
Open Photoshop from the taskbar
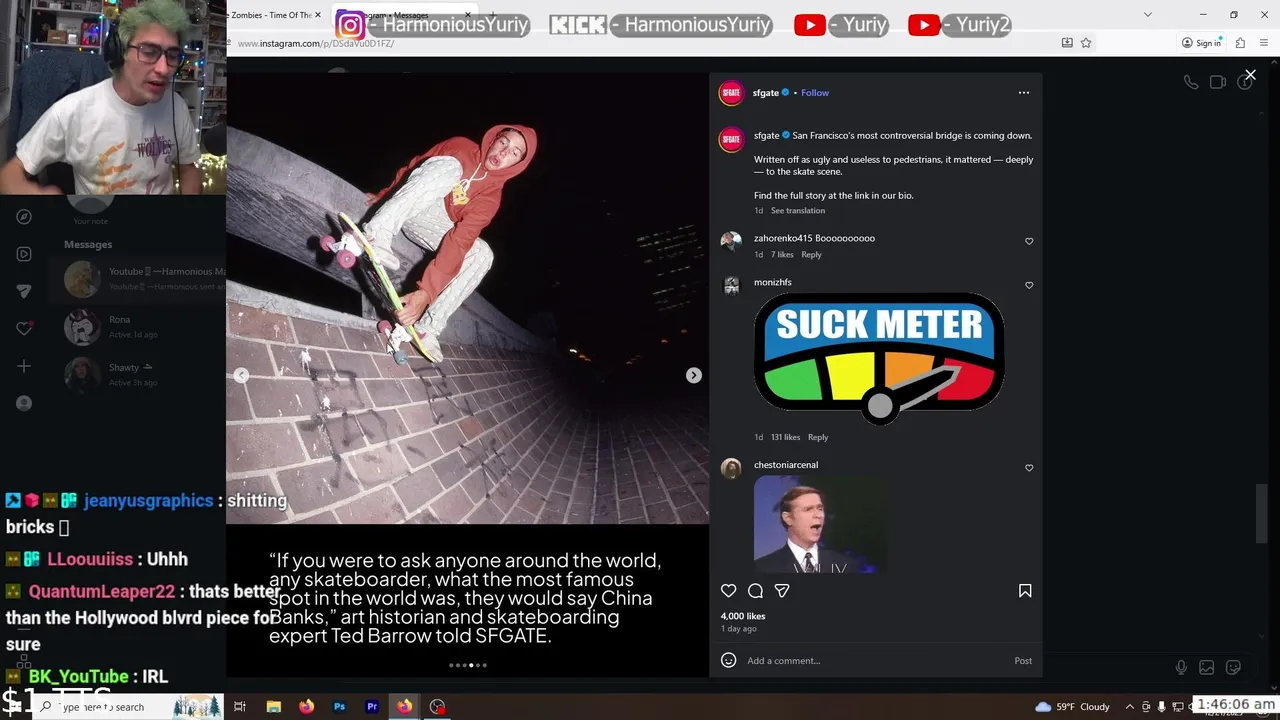(339, 707)
